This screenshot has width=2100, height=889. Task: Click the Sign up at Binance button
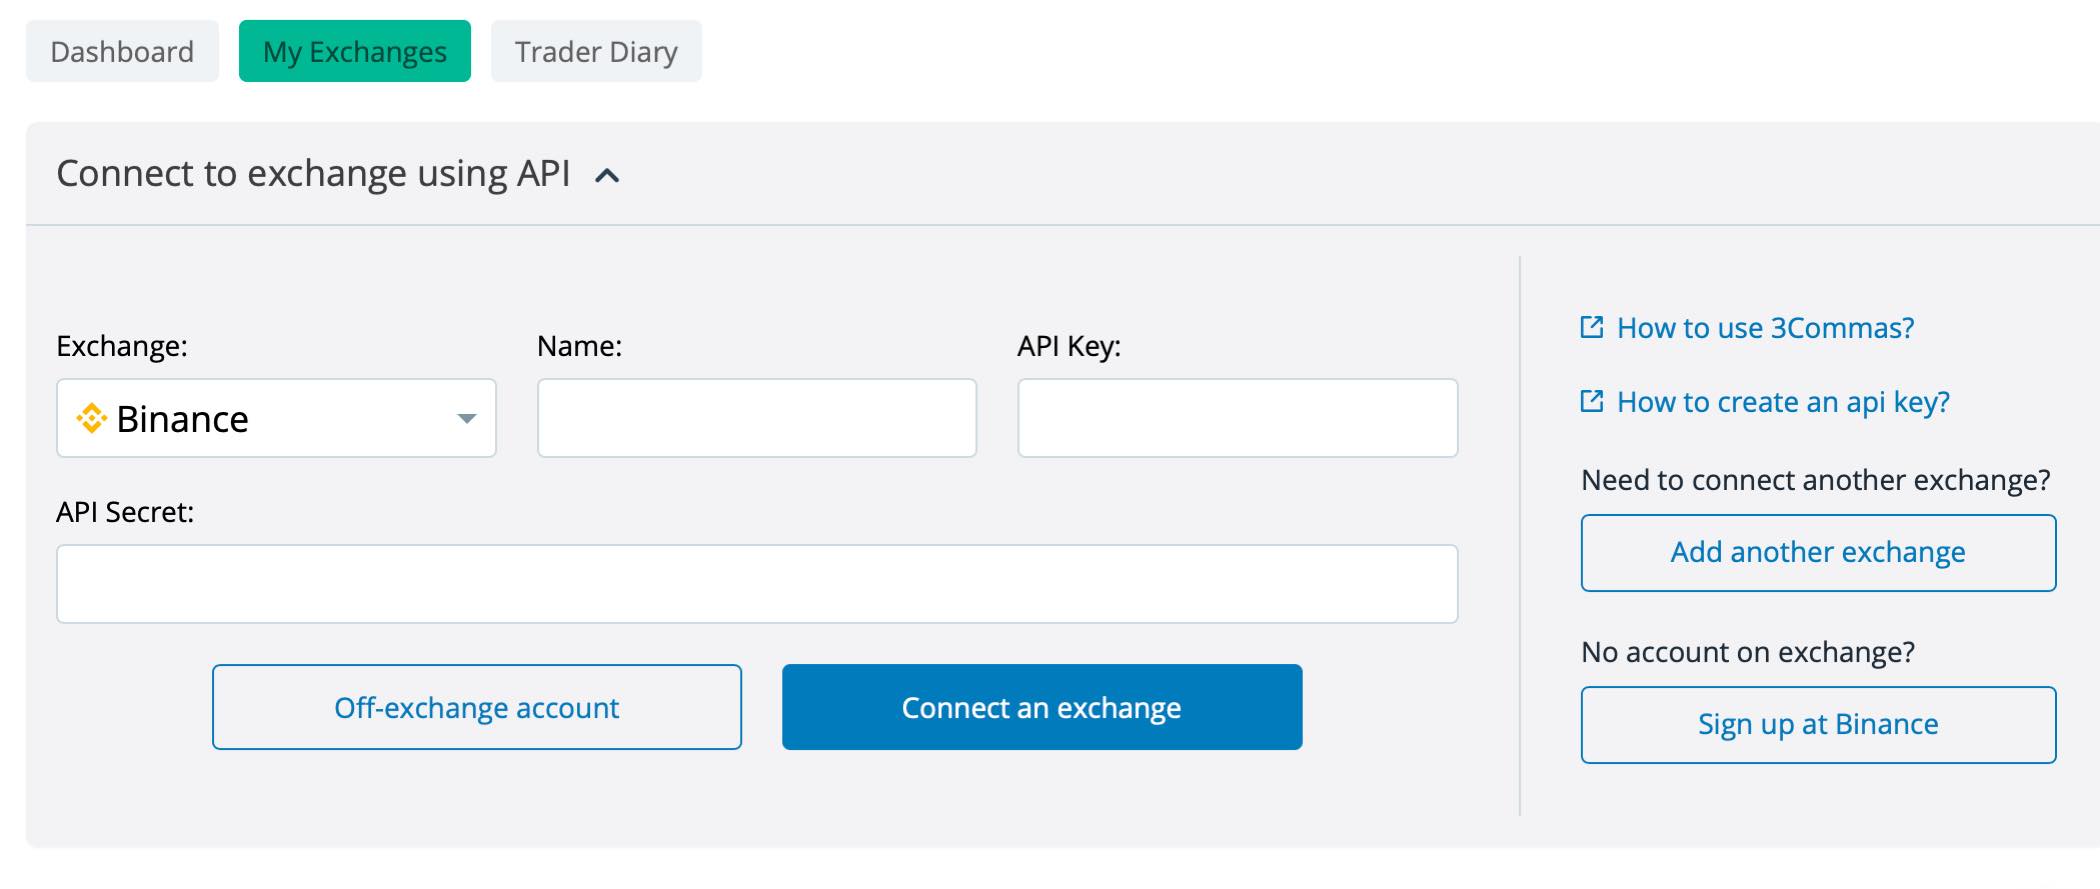tap(1818, 725)
